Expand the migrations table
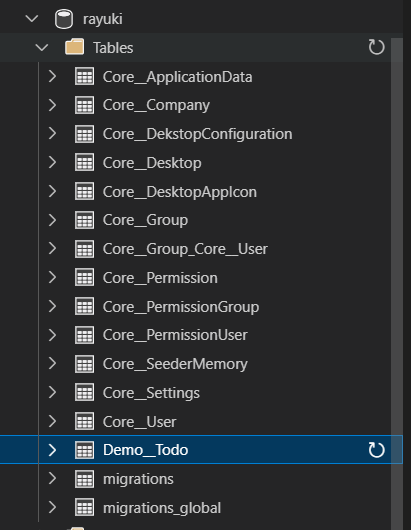 pyautogui.click(x=52, y=478)
